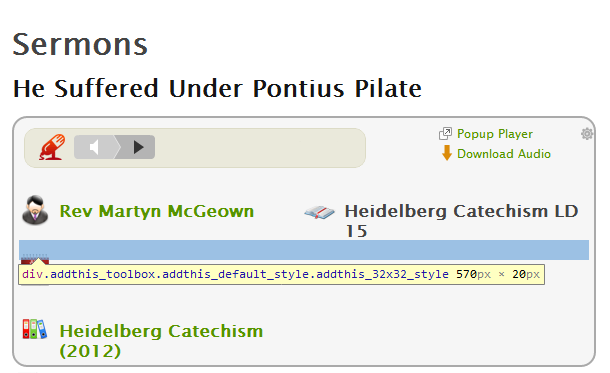
Task: Open the gear settings icon in the player corner
Action: coord(587,134)
